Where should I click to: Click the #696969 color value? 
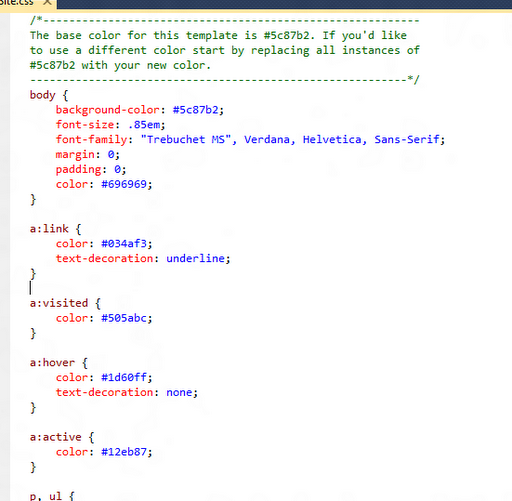pos(124,184)
